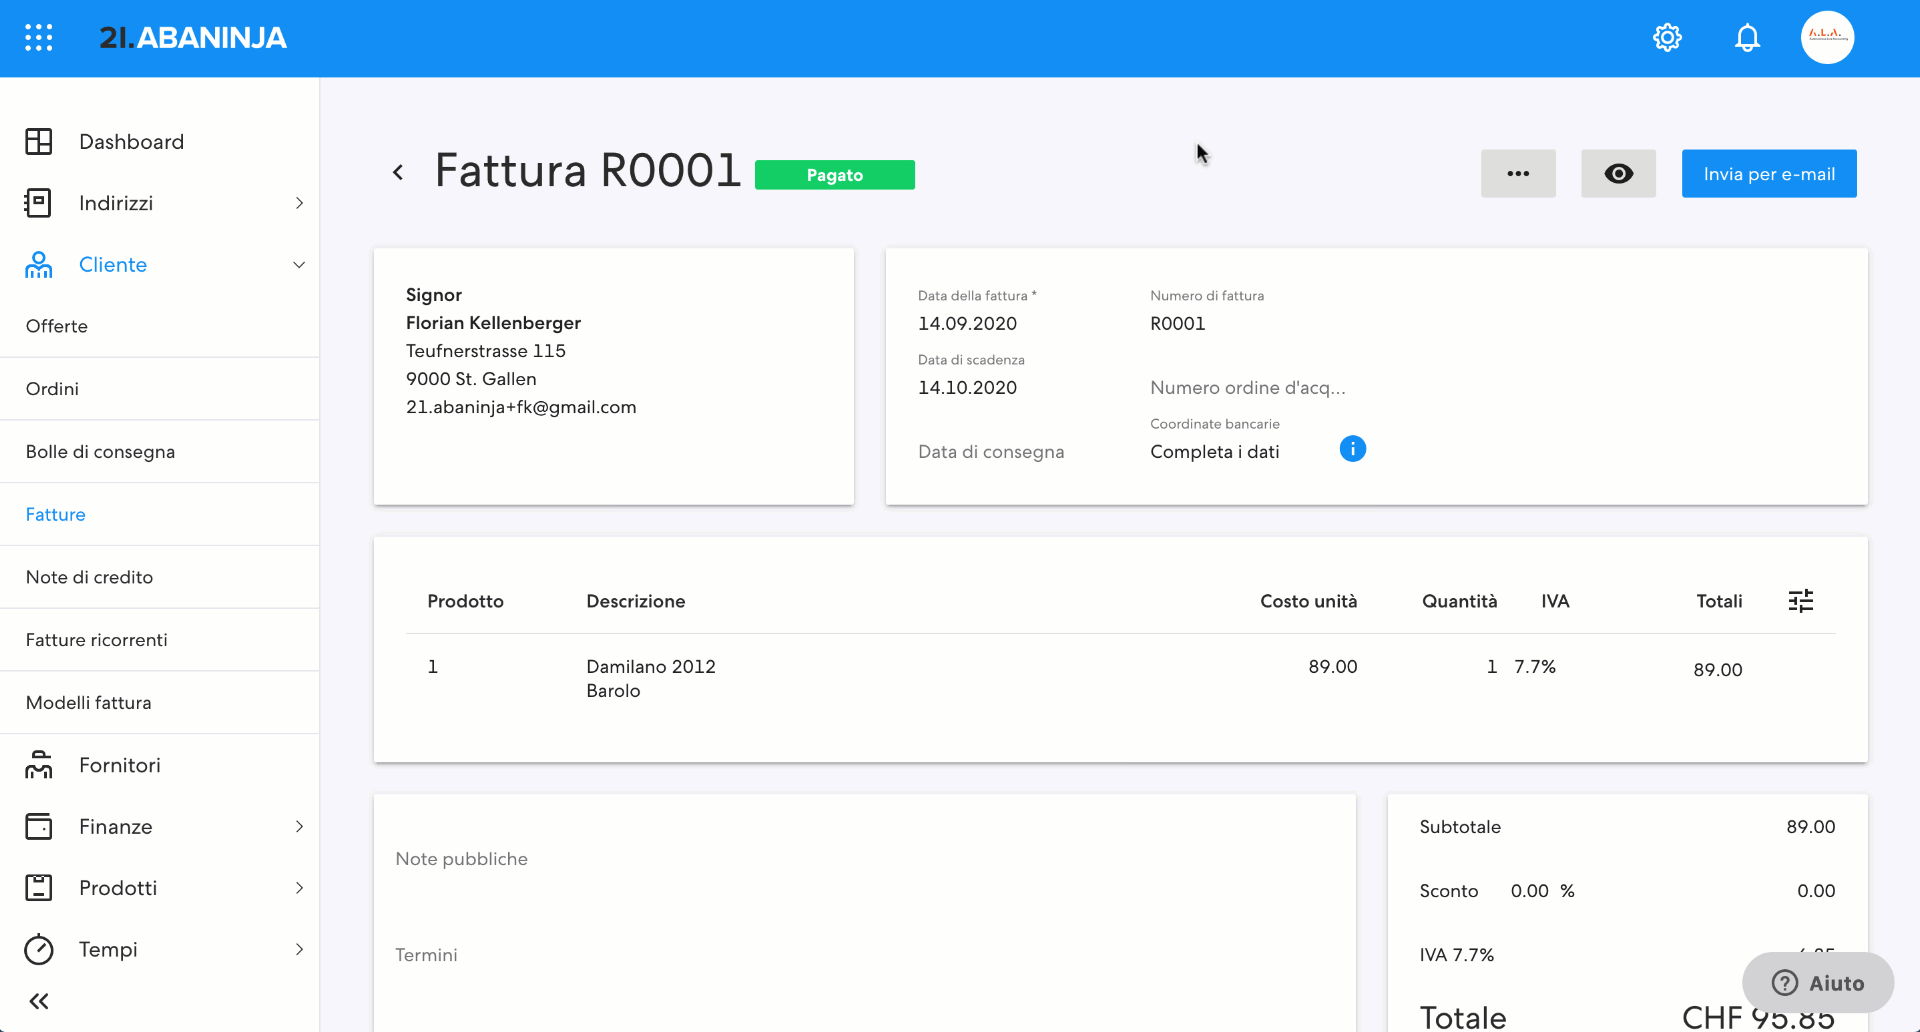Click the Invia per e-mail button
This screenshot has height=1032, width=1920.
(x=1768, y=174)
